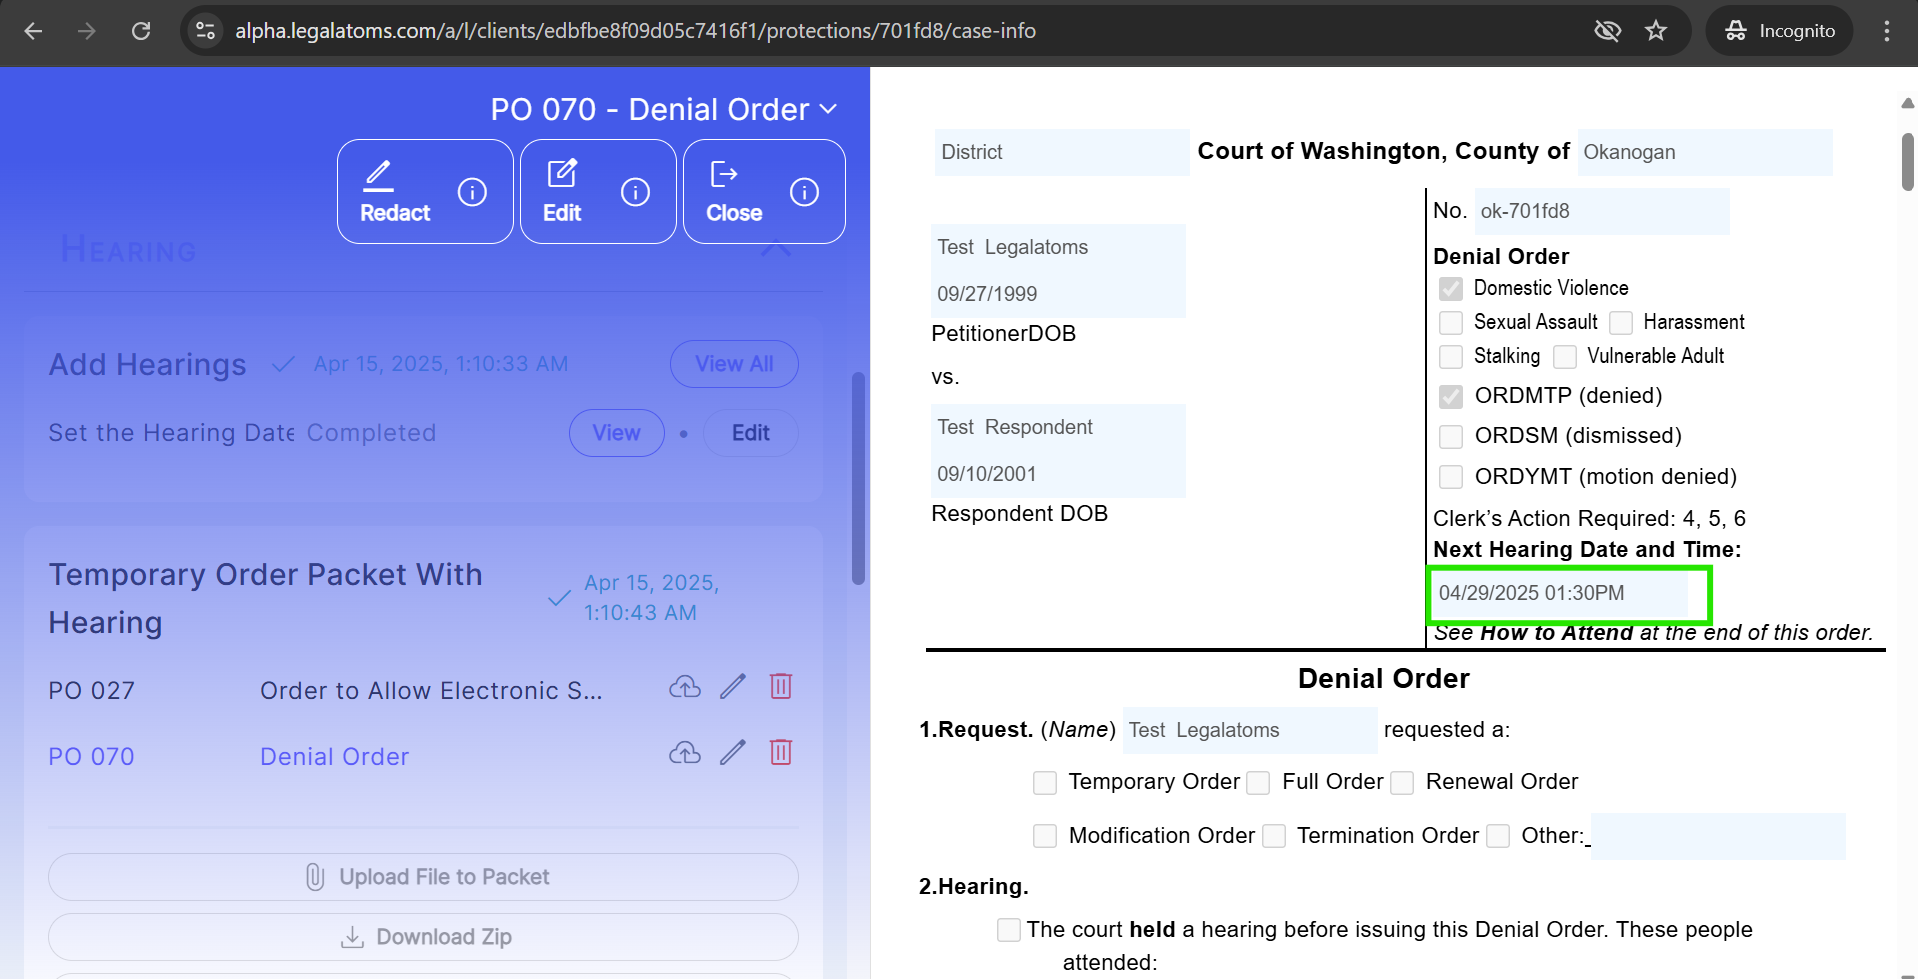Image resolution: width=1918 pixels, height=979 pixels.
Task: Click the left panel vertical scrollbar
Action: [858, 478]
